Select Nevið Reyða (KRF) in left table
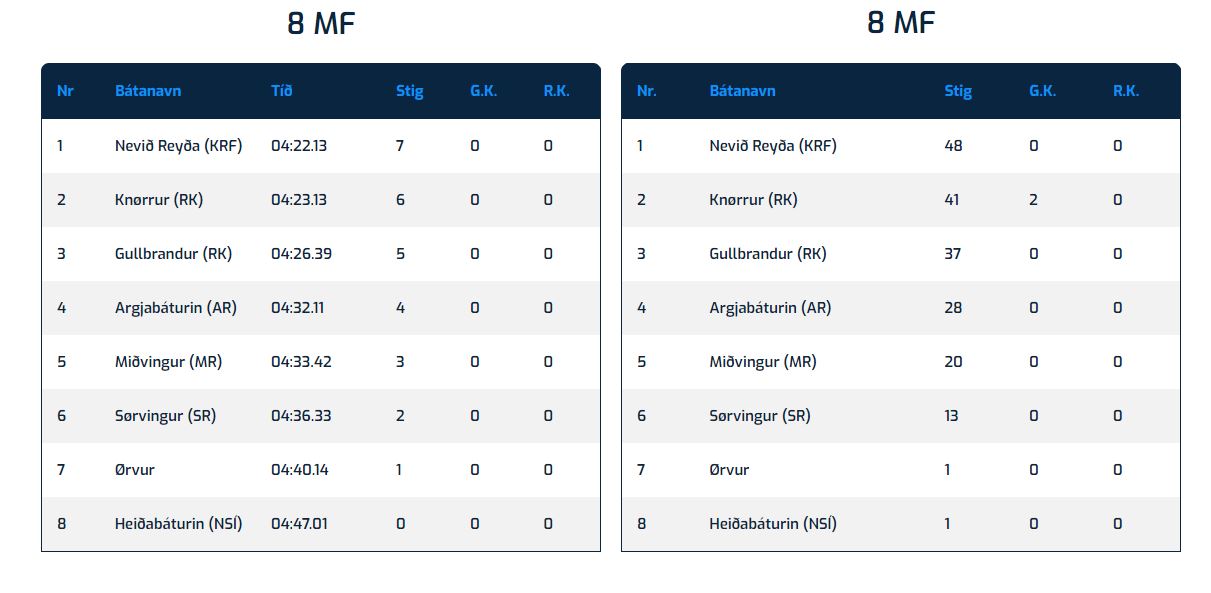Viewport: 1211px width, 593px height. click(178, 146)
